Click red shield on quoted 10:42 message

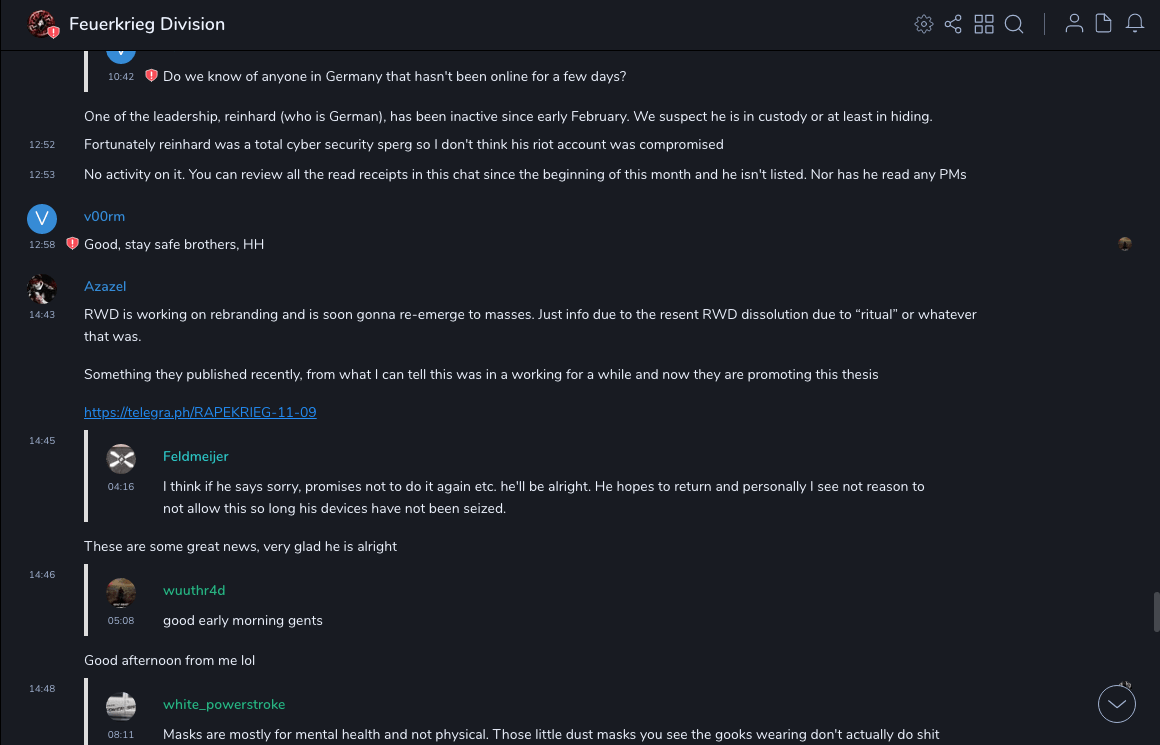click(x=151, y=76)
